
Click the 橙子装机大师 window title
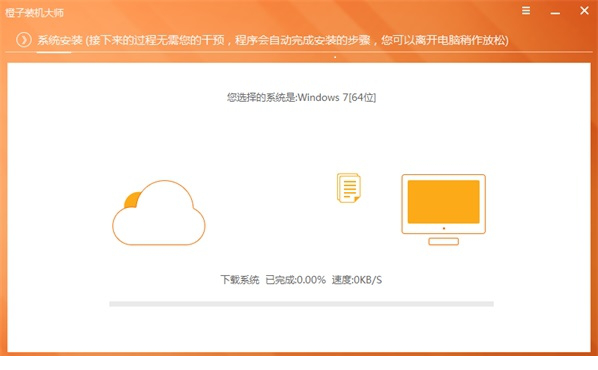pyautogui.click(x=34, y=13)
